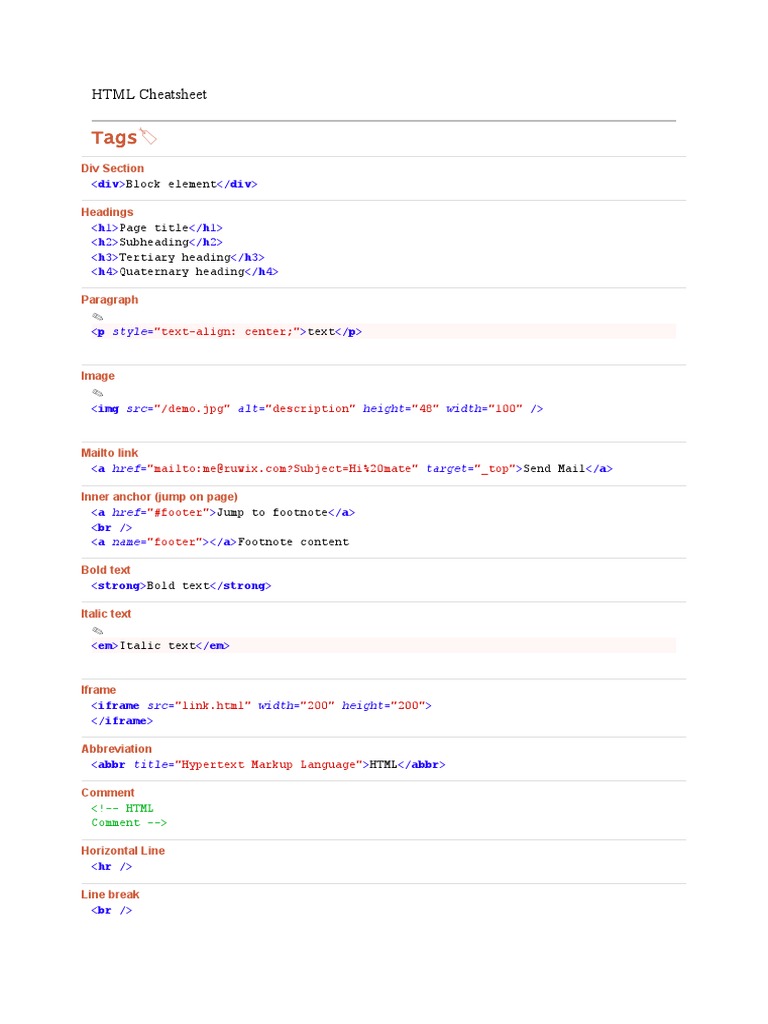
Task: Click the highlighted paragraph style code line
Action: click(383, 332)
